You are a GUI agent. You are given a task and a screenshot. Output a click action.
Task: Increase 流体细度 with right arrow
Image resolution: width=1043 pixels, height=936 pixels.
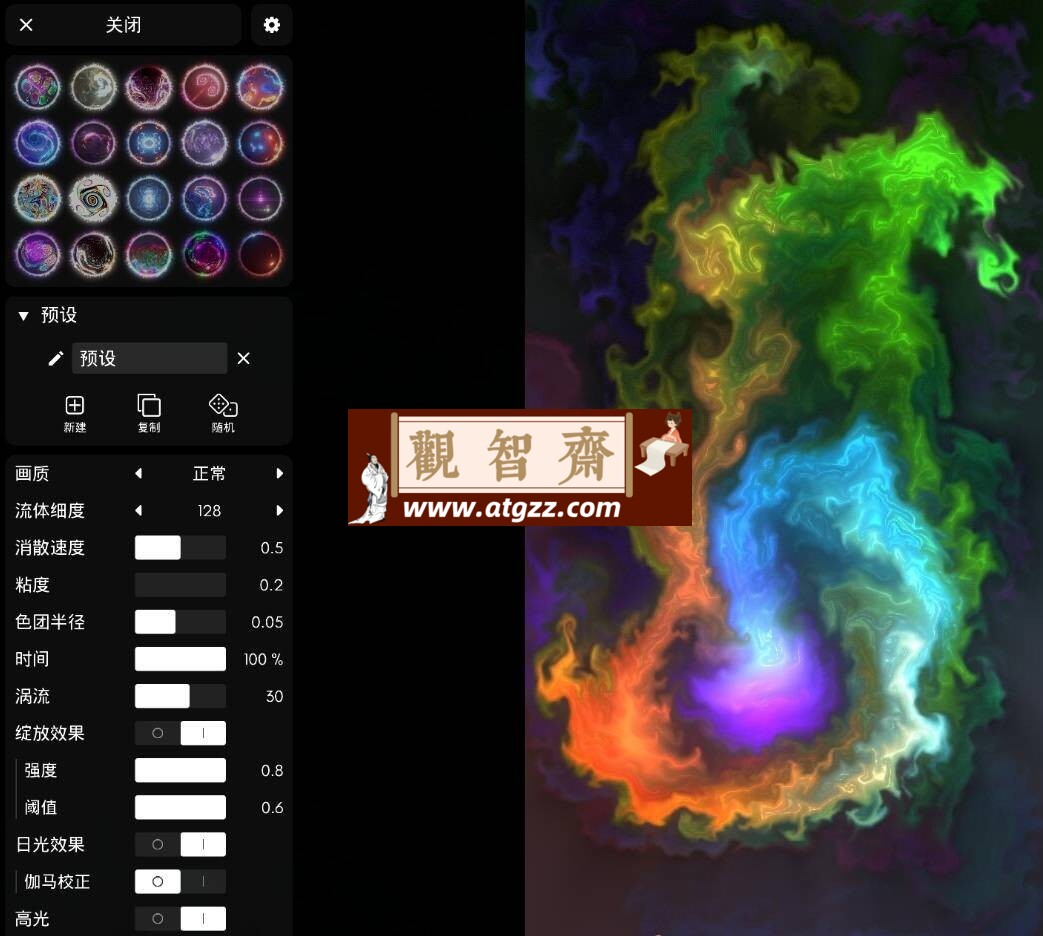tap(279, 511)
